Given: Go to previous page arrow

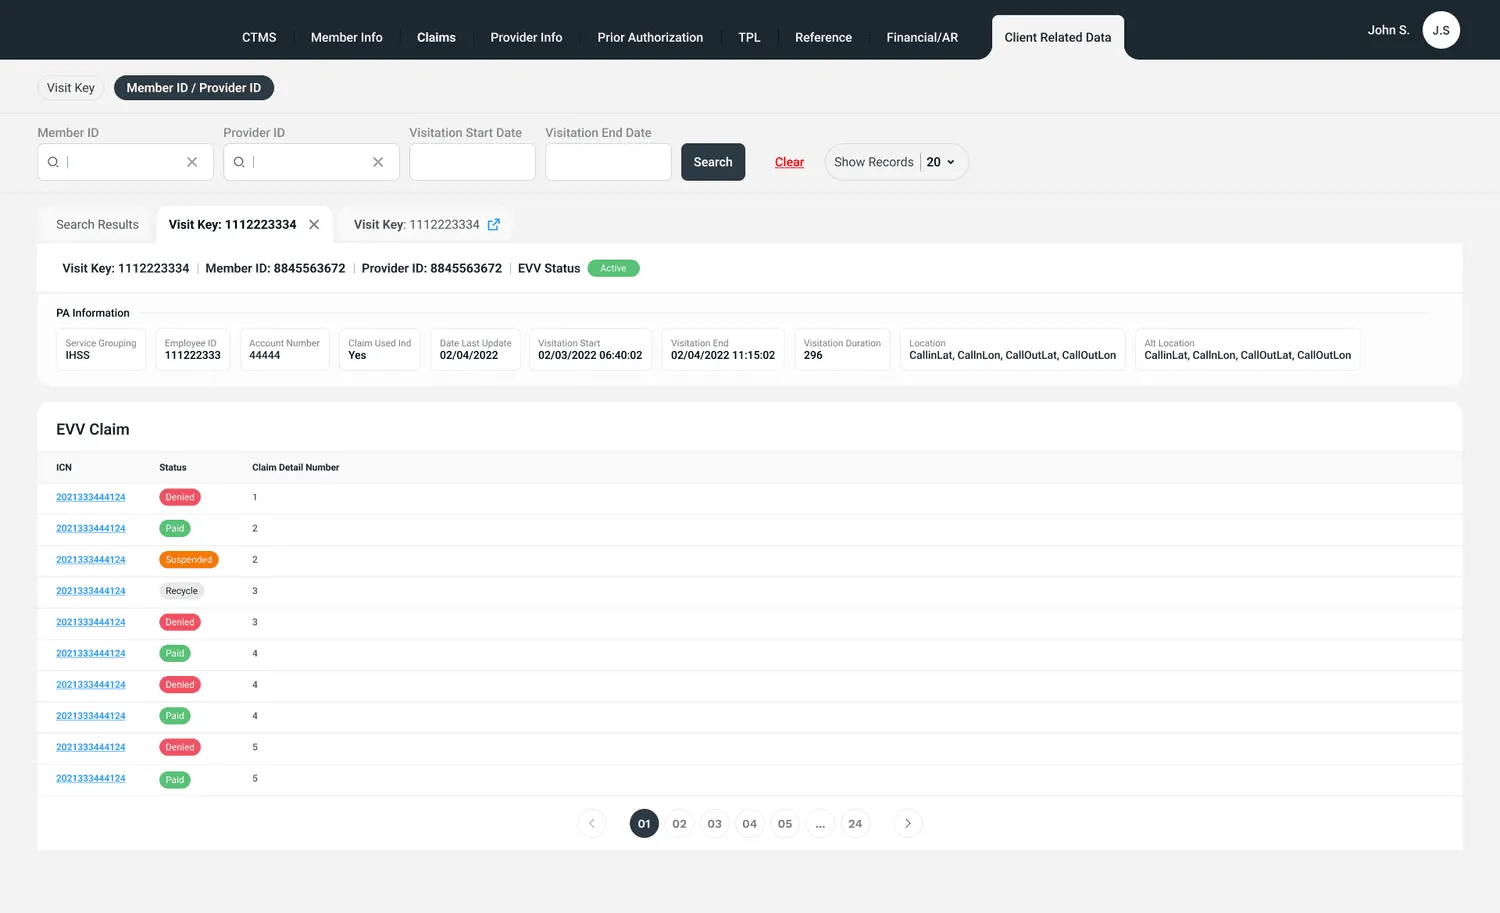Looking at the screenshot, I should click(x=592, y=824).
